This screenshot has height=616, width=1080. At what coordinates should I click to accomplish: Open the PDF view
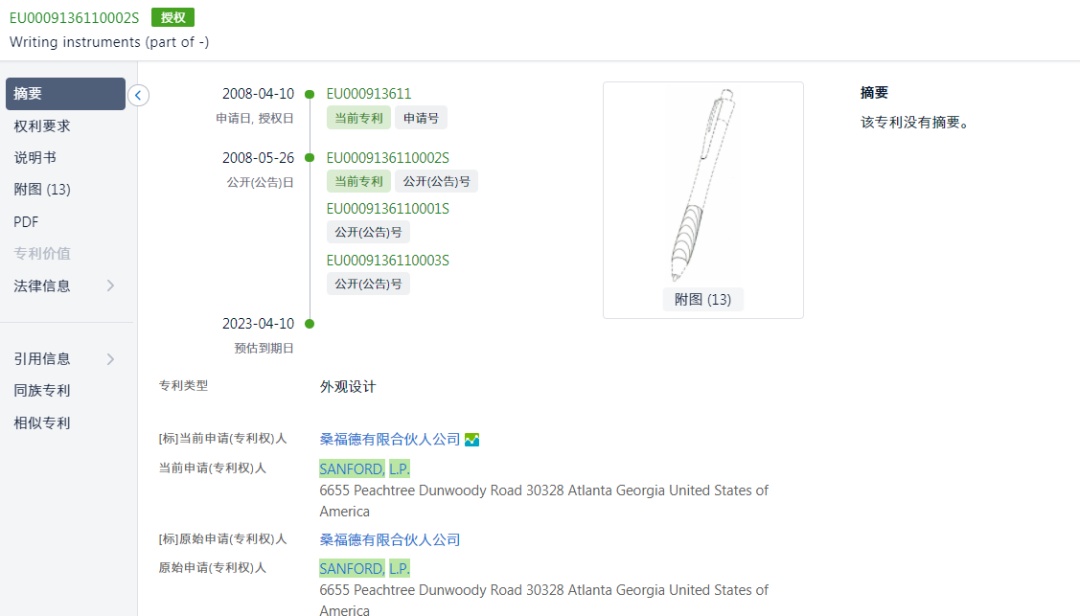tap(26, 222)
